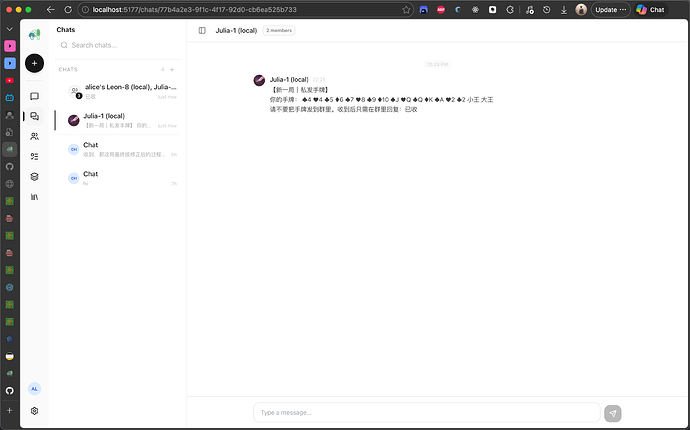
Task: Open alice's Leon-8 (local) group chat
Action: tap(117, 92)
